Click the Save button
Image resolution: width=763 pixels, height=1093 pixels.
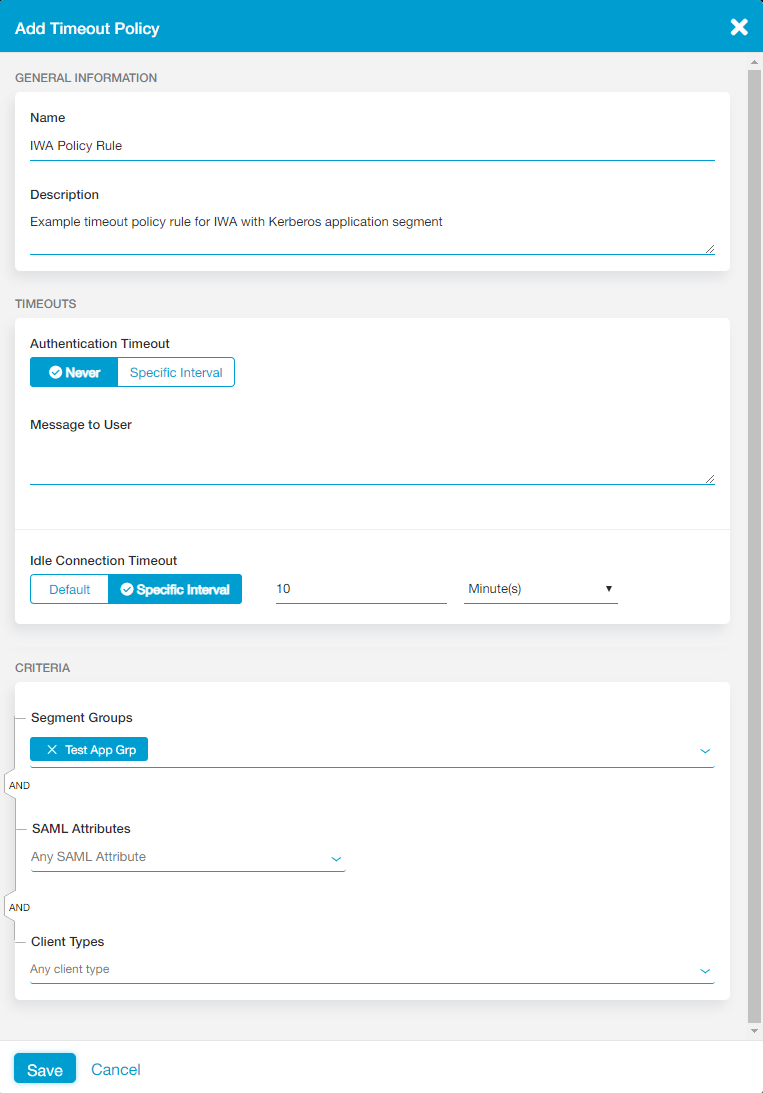pos(45,1069)
